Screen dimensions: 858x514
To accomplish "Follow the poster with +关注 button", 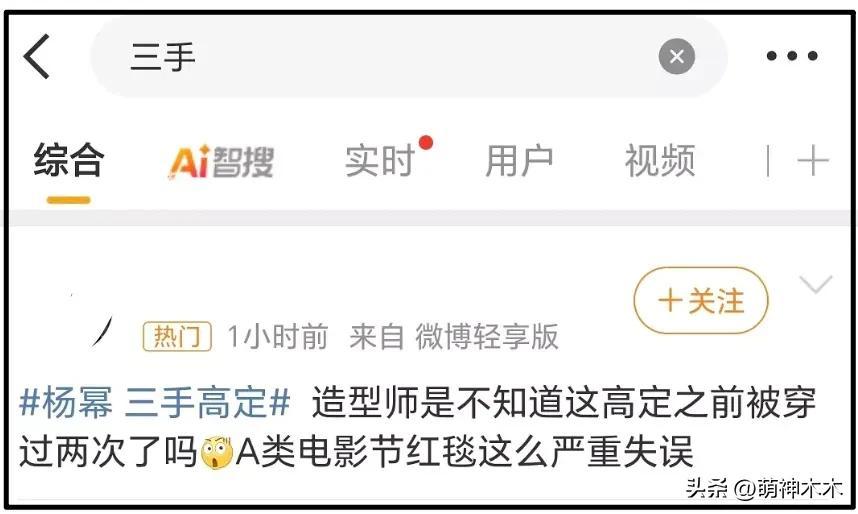I will coord(700,301).
